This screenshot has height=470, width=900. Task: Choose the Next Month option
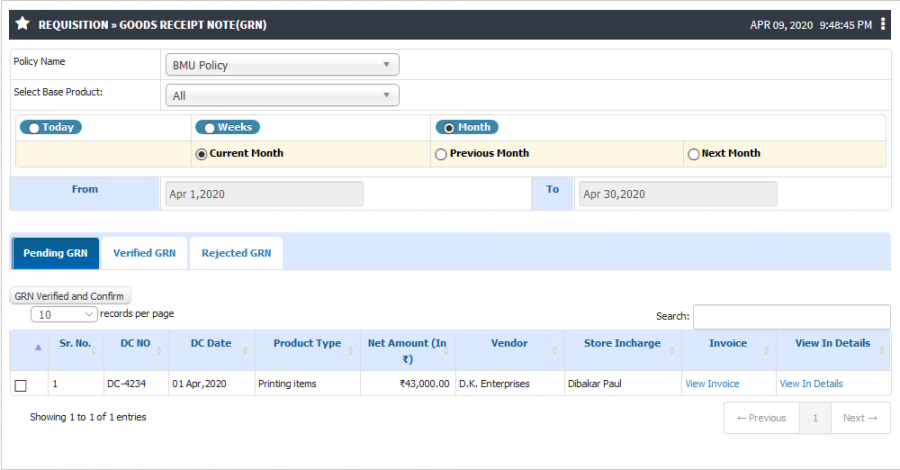(x=693, y=154)
